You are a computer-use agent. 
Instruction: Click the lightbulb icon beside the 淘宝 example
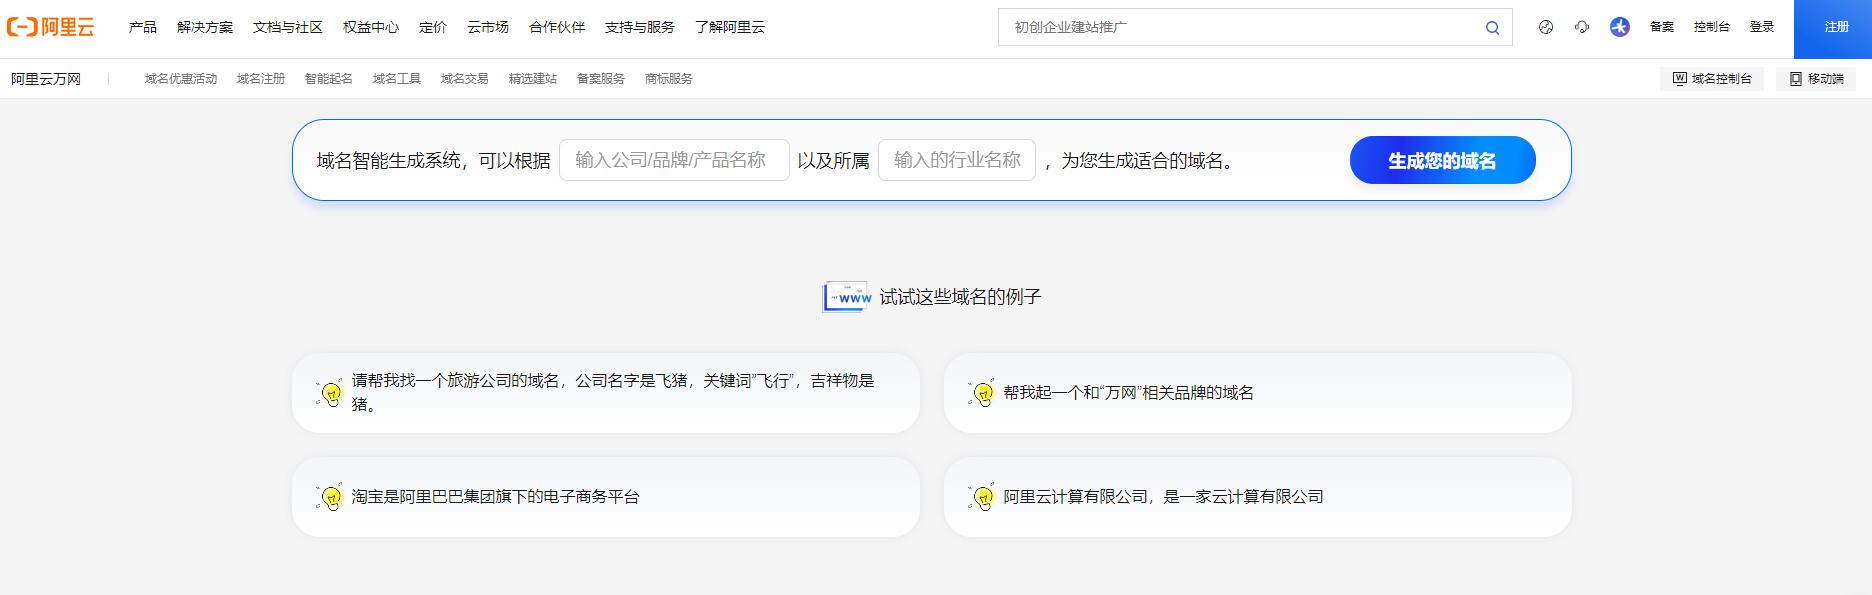coord(330,497)
